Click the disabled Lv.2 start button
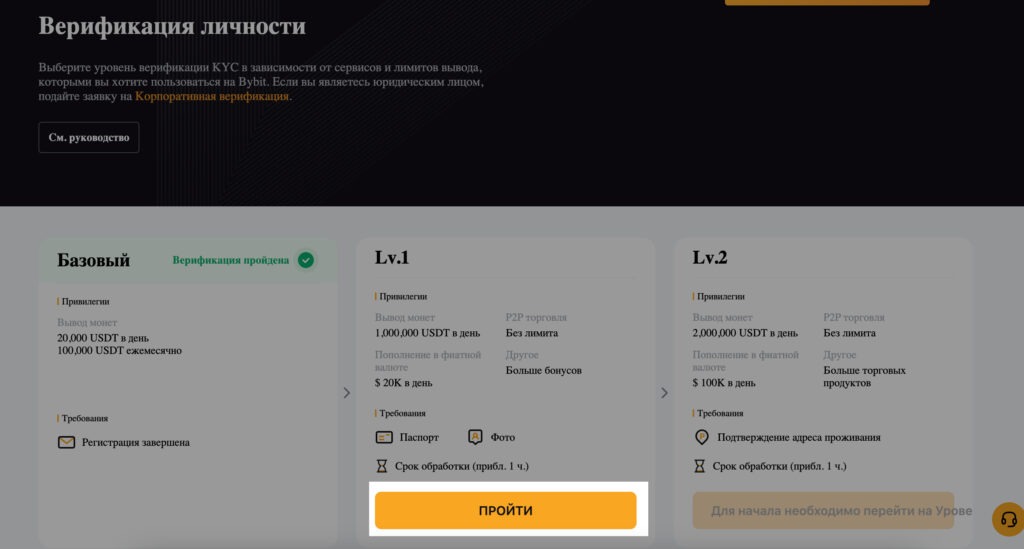 [x=824, y=510]
